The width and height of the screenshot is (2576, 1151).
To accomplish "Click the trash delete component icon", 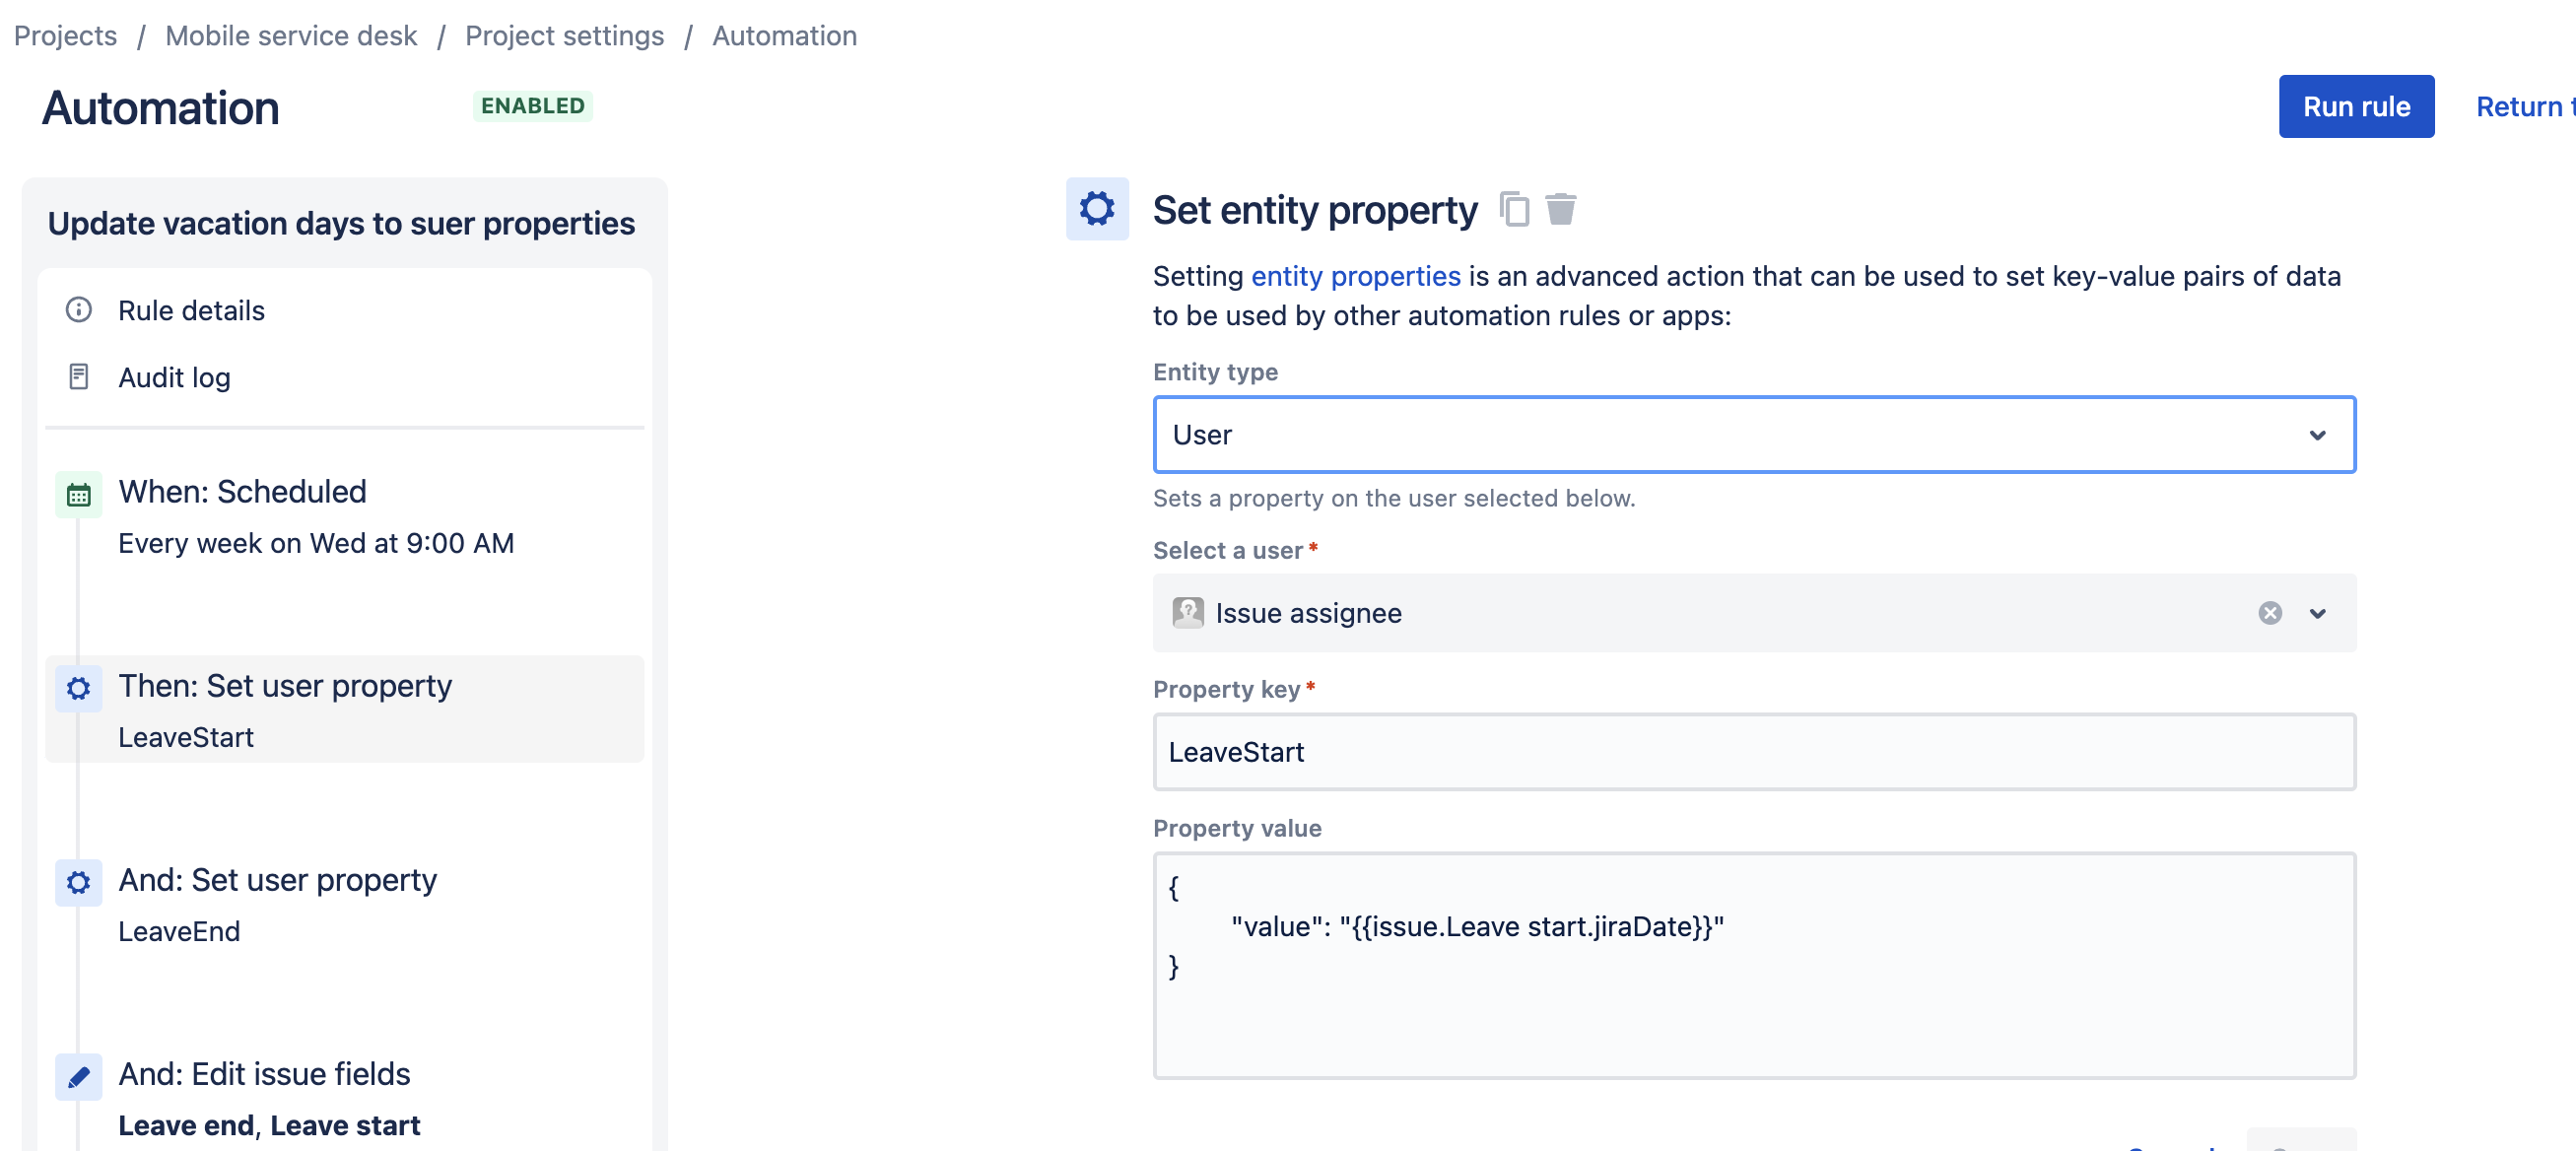I will point(1560,209).
